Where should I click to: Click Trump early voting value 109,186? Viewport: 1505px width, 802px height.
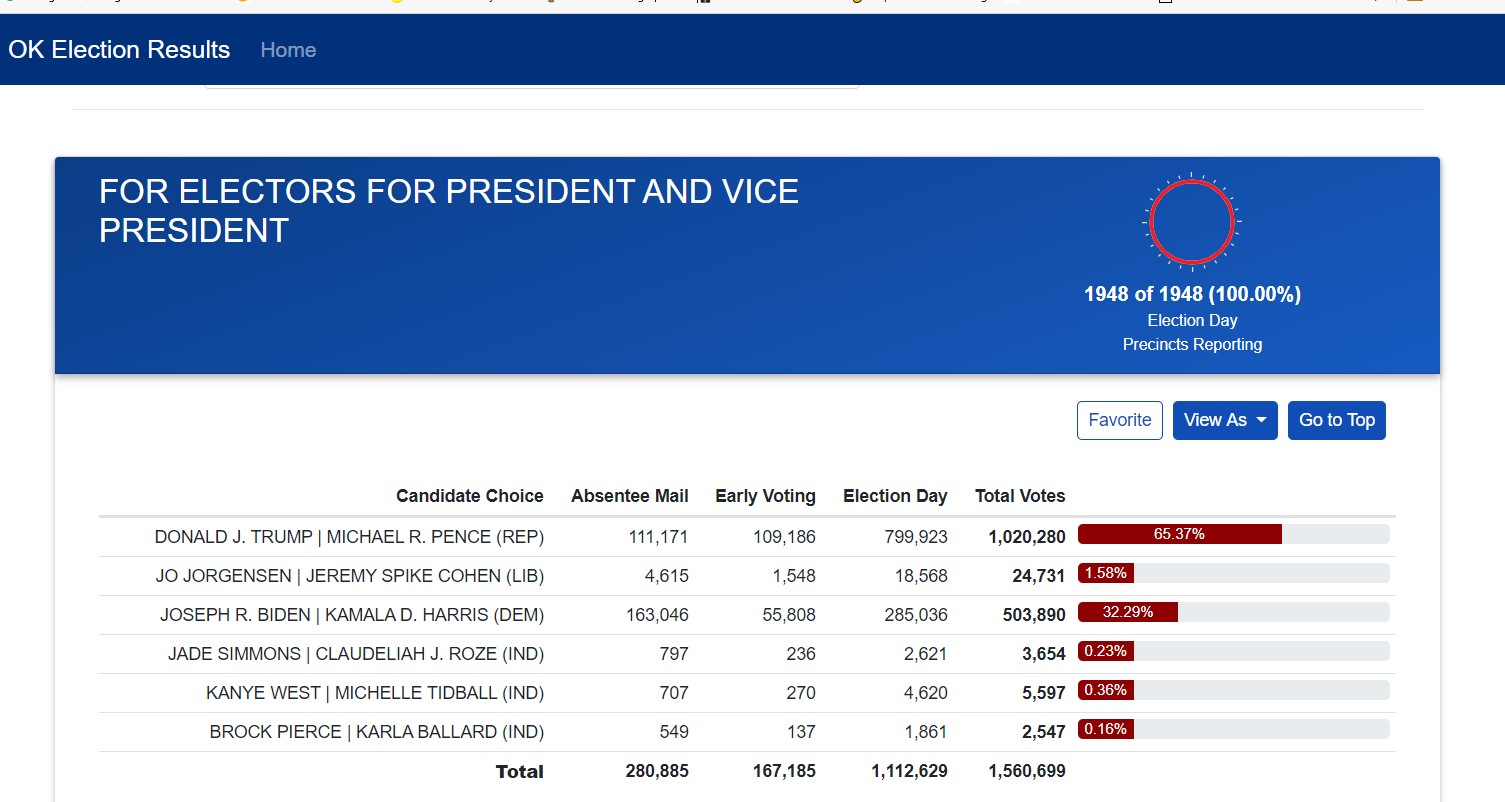tap(785, 537)
